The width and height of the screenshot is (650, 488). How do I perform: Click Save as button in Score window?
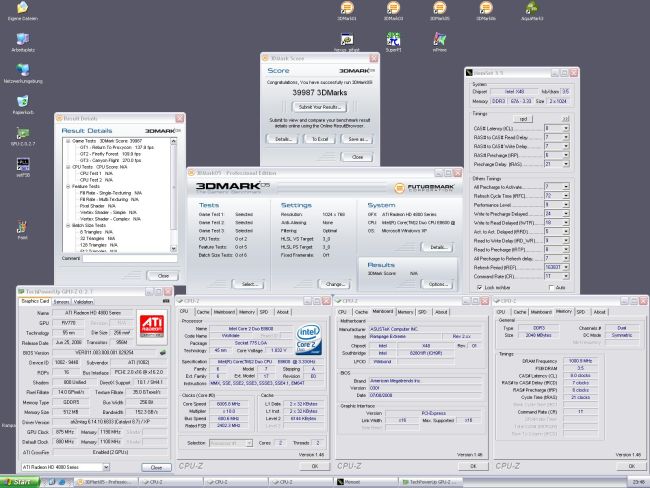click(x=357, y=139)
